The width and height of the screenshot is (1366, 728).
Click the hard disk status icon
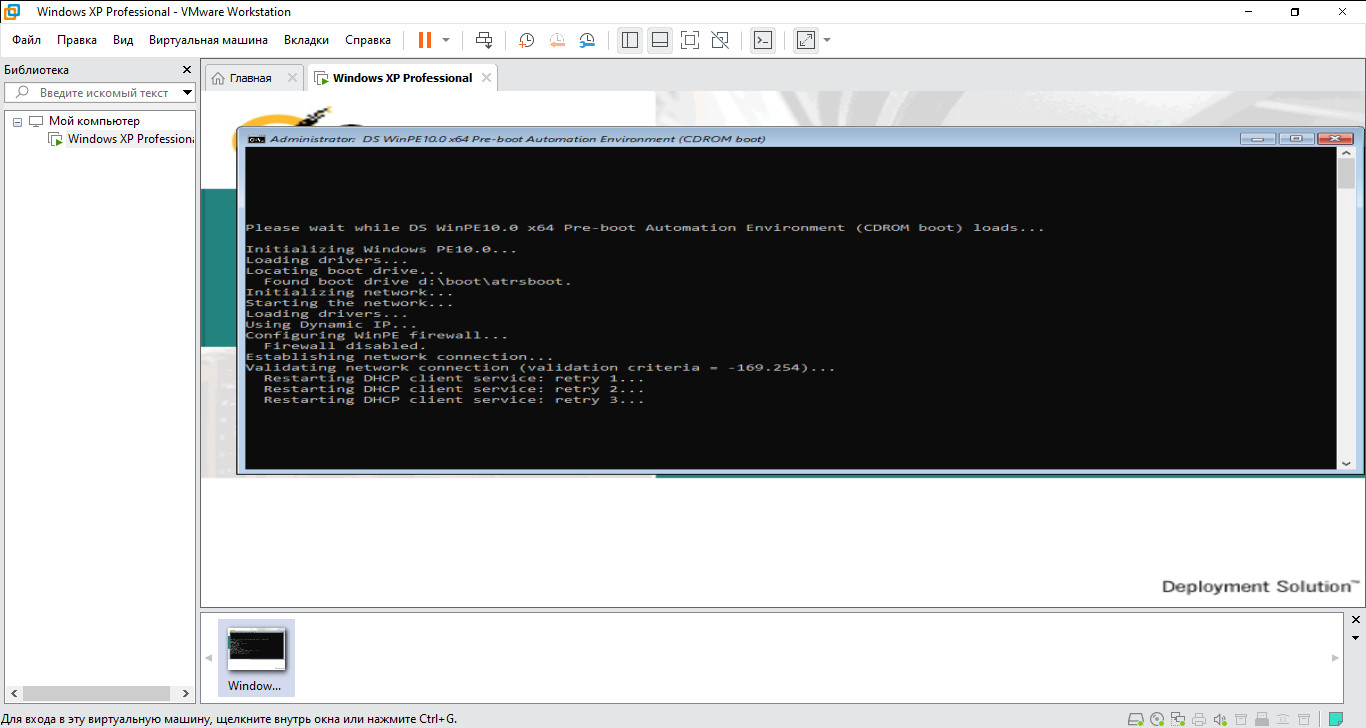(x=1135, y=719)
